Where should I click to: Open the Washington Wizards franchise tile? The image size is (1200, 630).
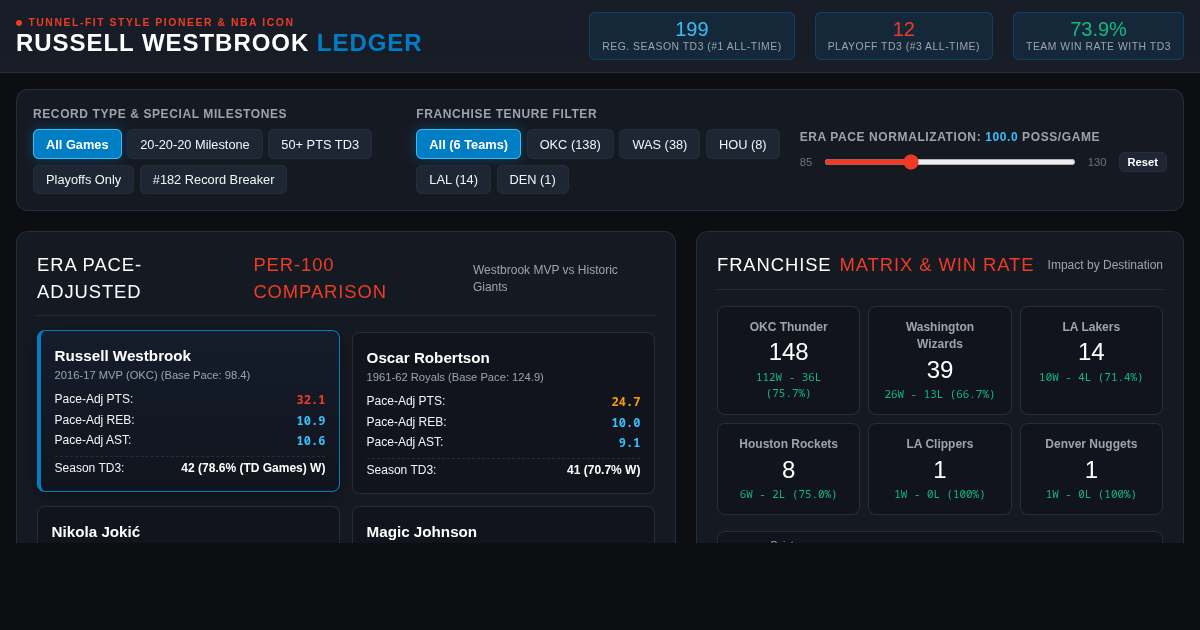[x=940, y=360]
